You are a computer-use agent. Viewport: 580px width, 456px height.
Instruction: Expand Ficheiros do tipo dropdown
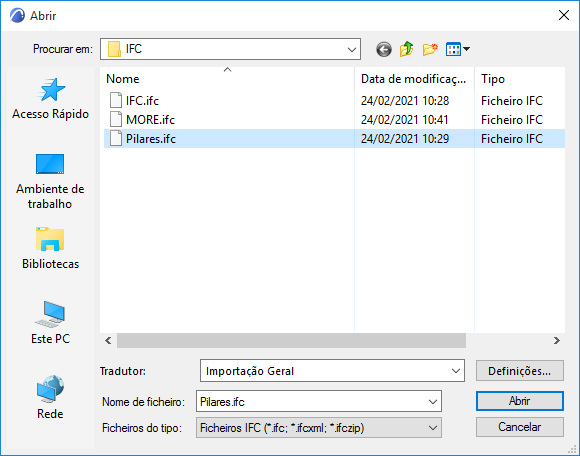(319, 428)
